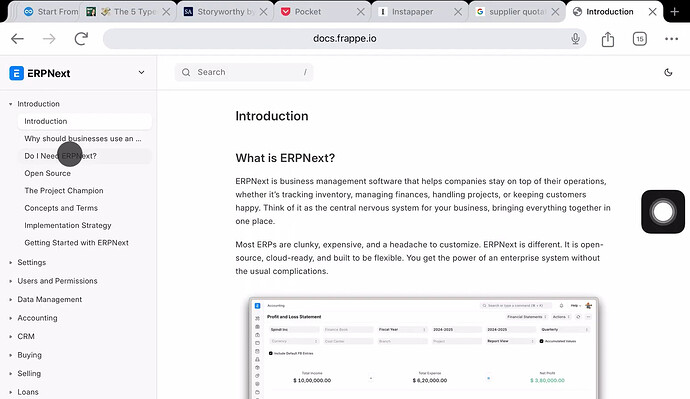Expand the Settings section
This screenshot has height=399, width=690.
(11, 262)
